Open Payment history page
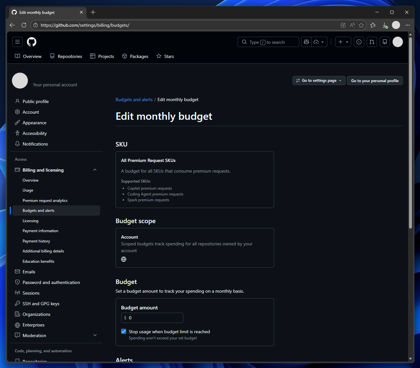This screenshot has width=420, height=368. coord(36,241)
